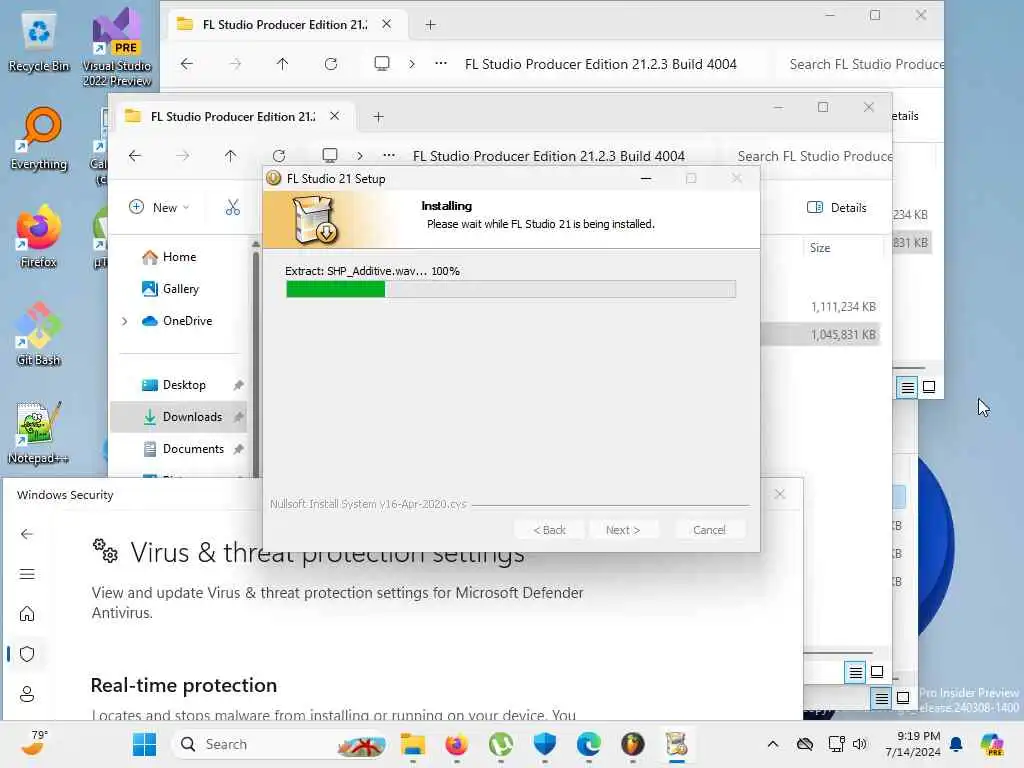Open Copilot Preview icon in taskbar
1024x768 pixels.
pyautogui.click(x=992, y=744)
